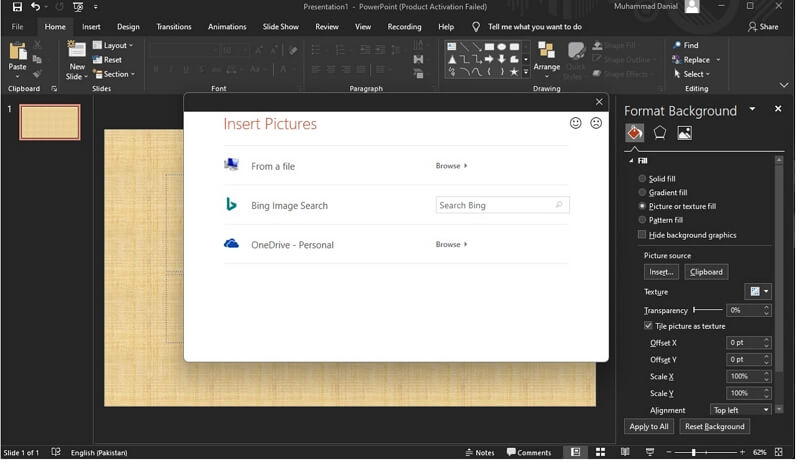800x464 pixels.
Task: Click the zoom in plus button
Action: (742, 452)
